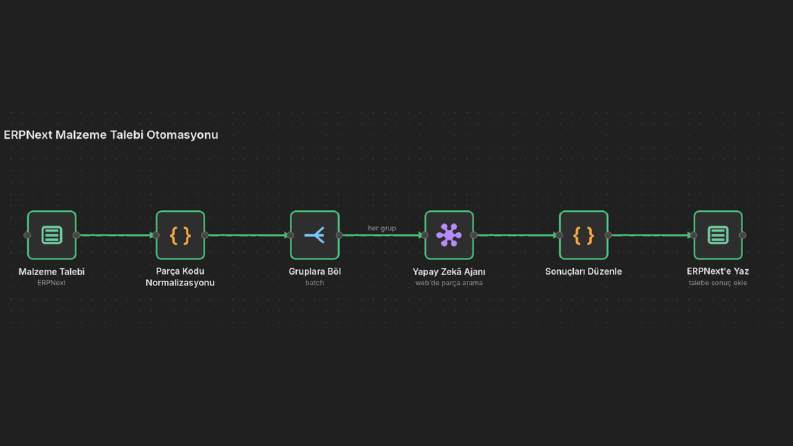Click the output connector of ERPNext'e Yaz node

tap(742, 235)
